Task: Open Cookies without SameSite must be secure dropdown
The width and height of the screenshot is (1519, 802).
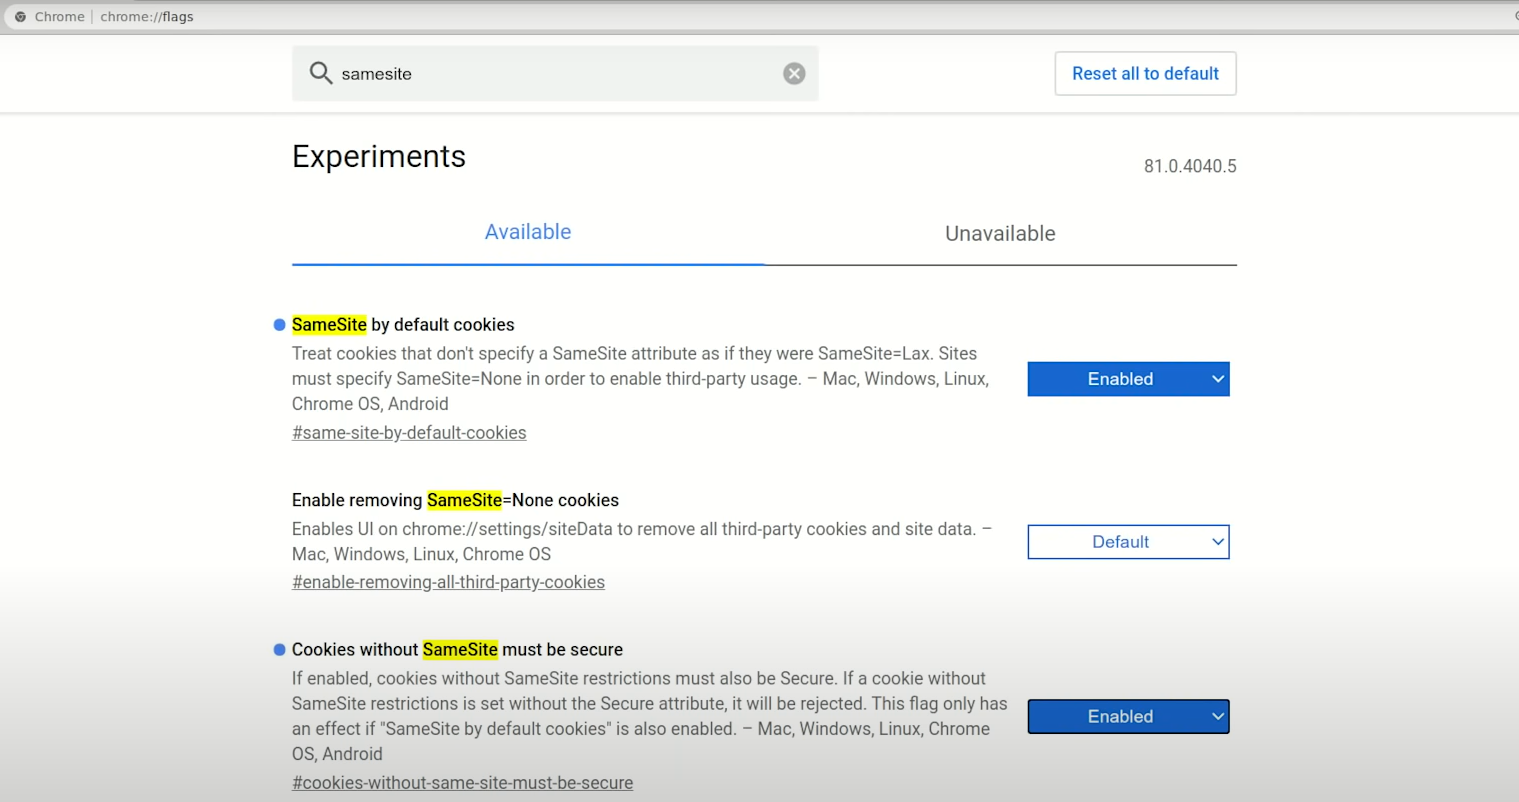Action: click(x=1128, y=717)
